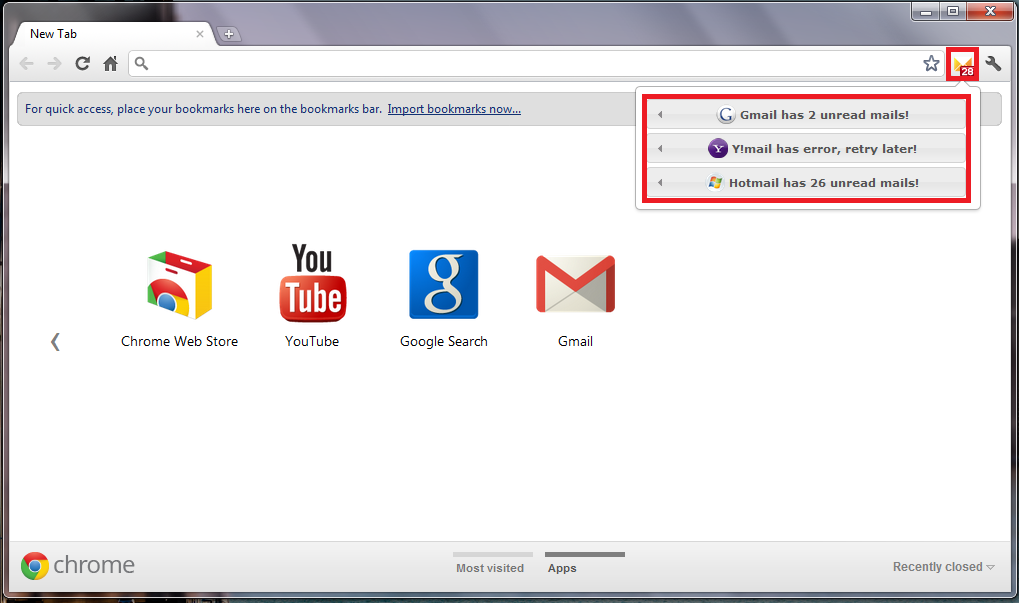Go to previous apps page with left chevron

(x=55, y=342)
